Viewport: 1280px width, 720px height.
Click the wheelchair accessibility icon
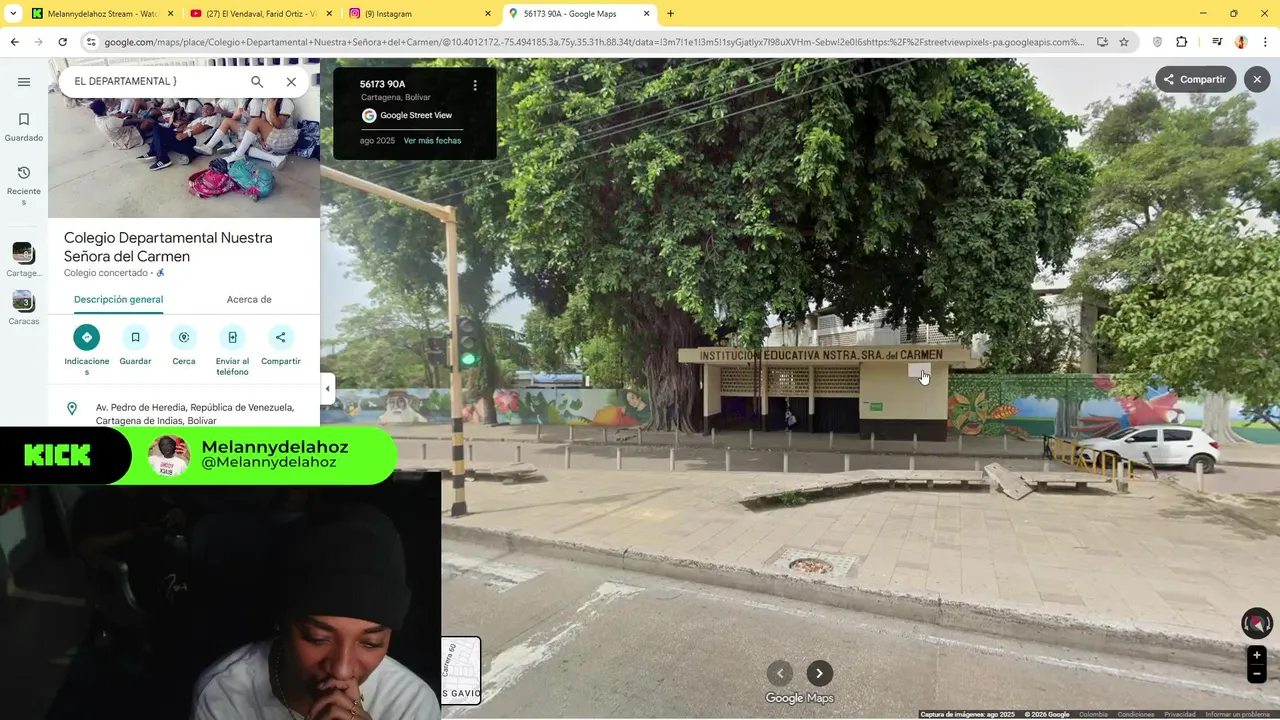tap(160, 273)
